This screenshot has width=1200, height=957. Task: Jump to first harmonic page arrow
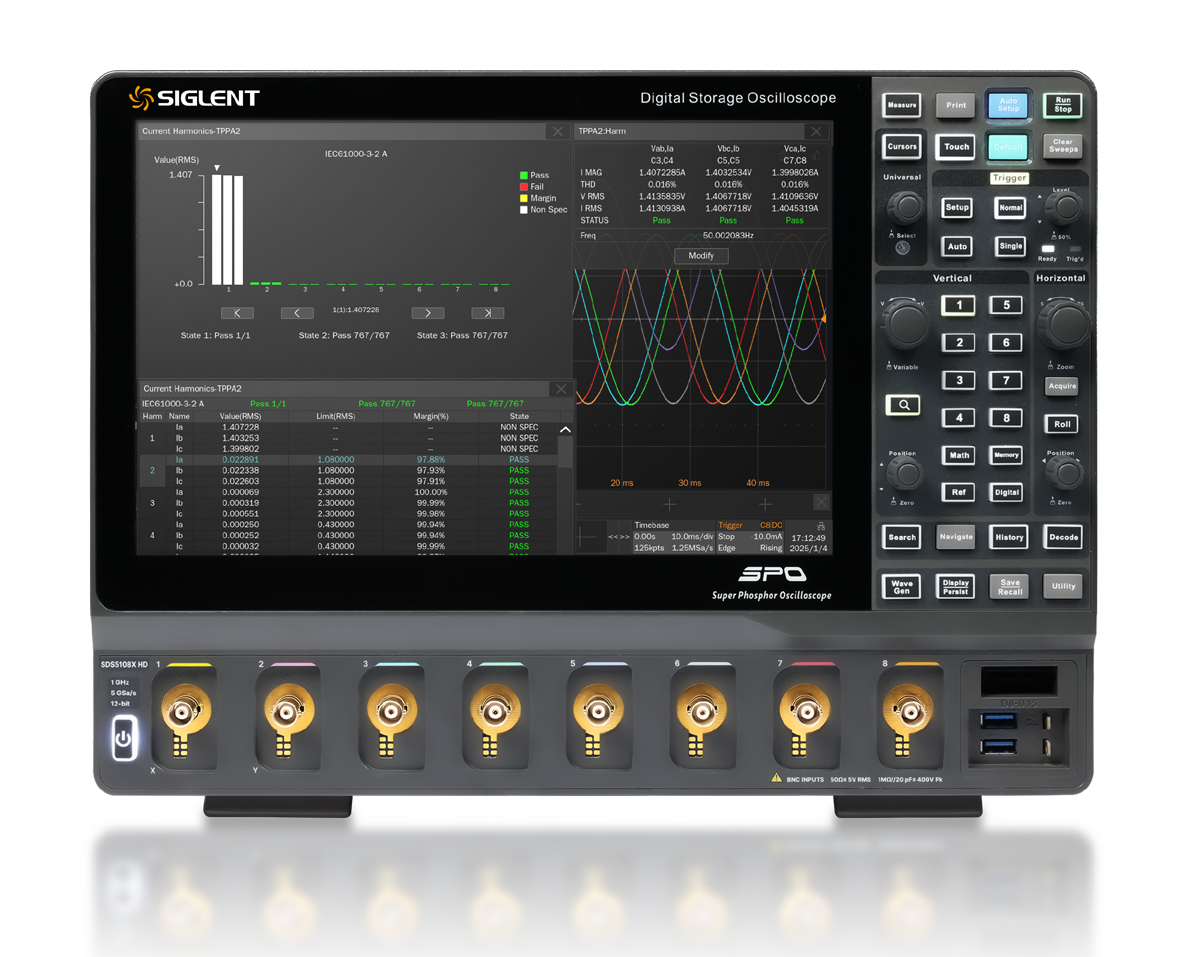(237, 313)
